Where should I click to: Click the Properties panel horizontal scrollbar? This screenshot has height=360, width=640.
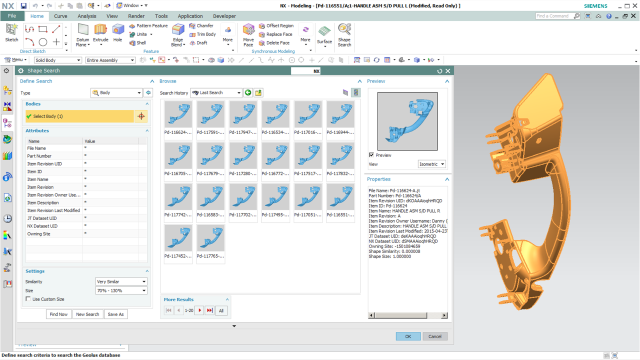click(x=407, y=315)
